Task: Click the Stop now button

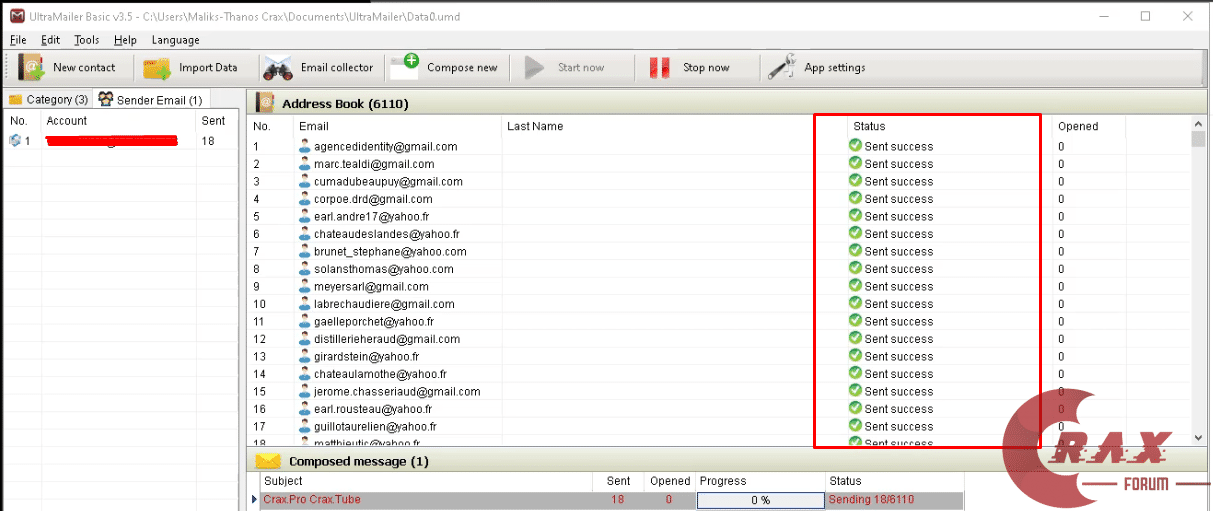Action: point(690,67)
